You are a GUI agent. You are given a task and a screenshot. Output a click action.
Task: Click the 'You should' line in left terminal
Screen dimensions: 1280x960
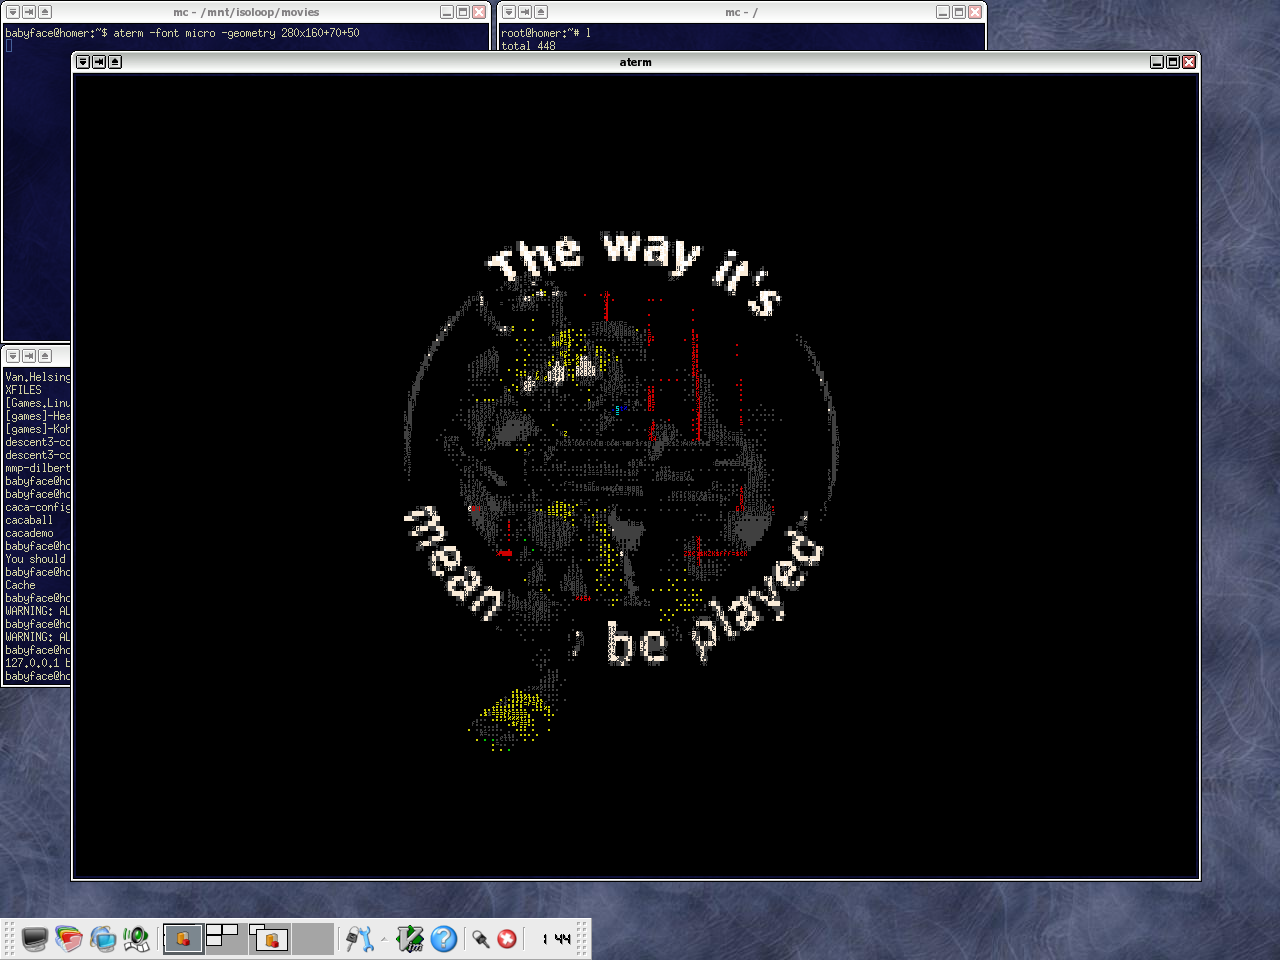pyautogui.click(x=35, y=559)
